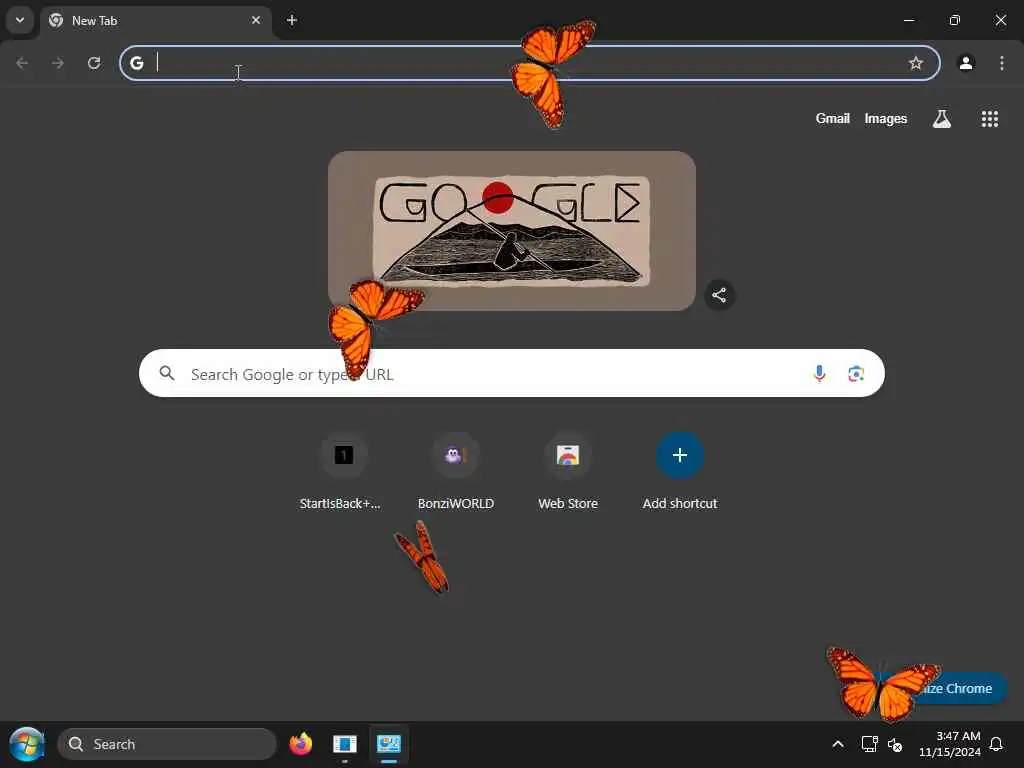Viewport: 1024px width, 768px height.
Task: Share the Google Doodle
Action: pos(719,295)
